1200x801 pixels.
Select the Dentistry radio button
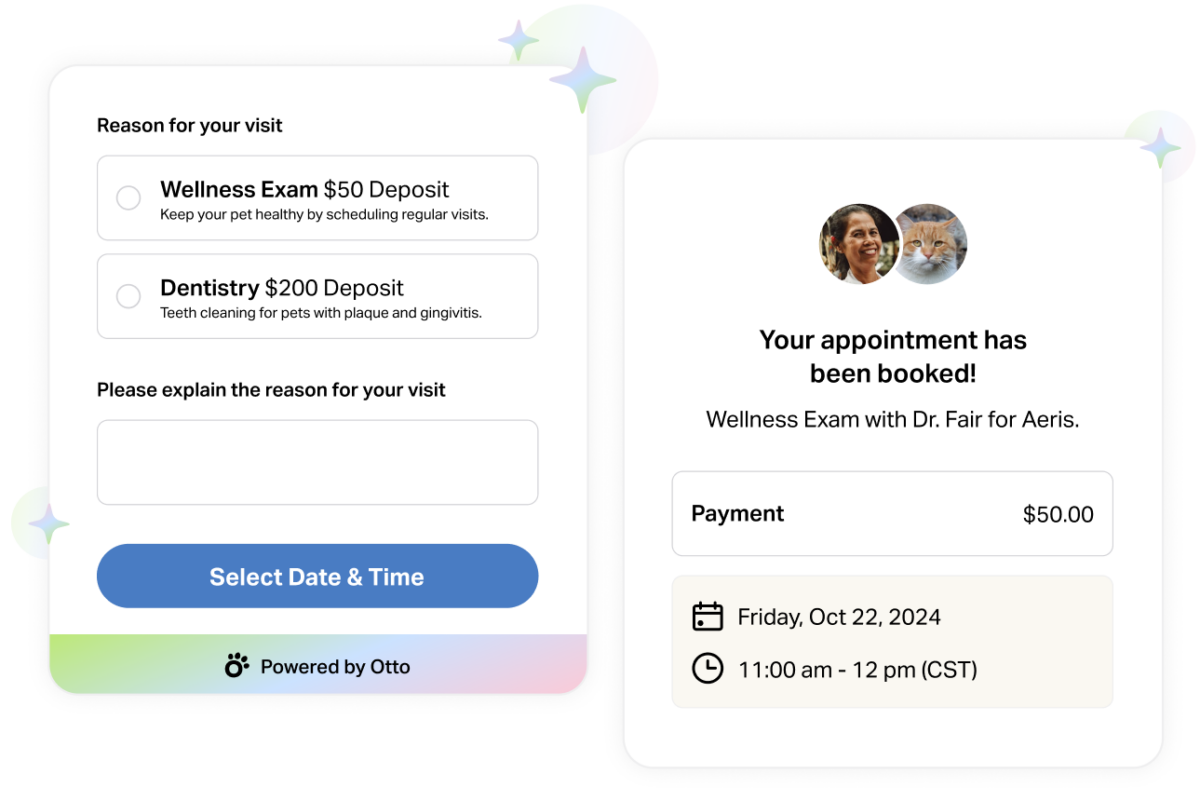pyautogui.click(x=128, y=296)
